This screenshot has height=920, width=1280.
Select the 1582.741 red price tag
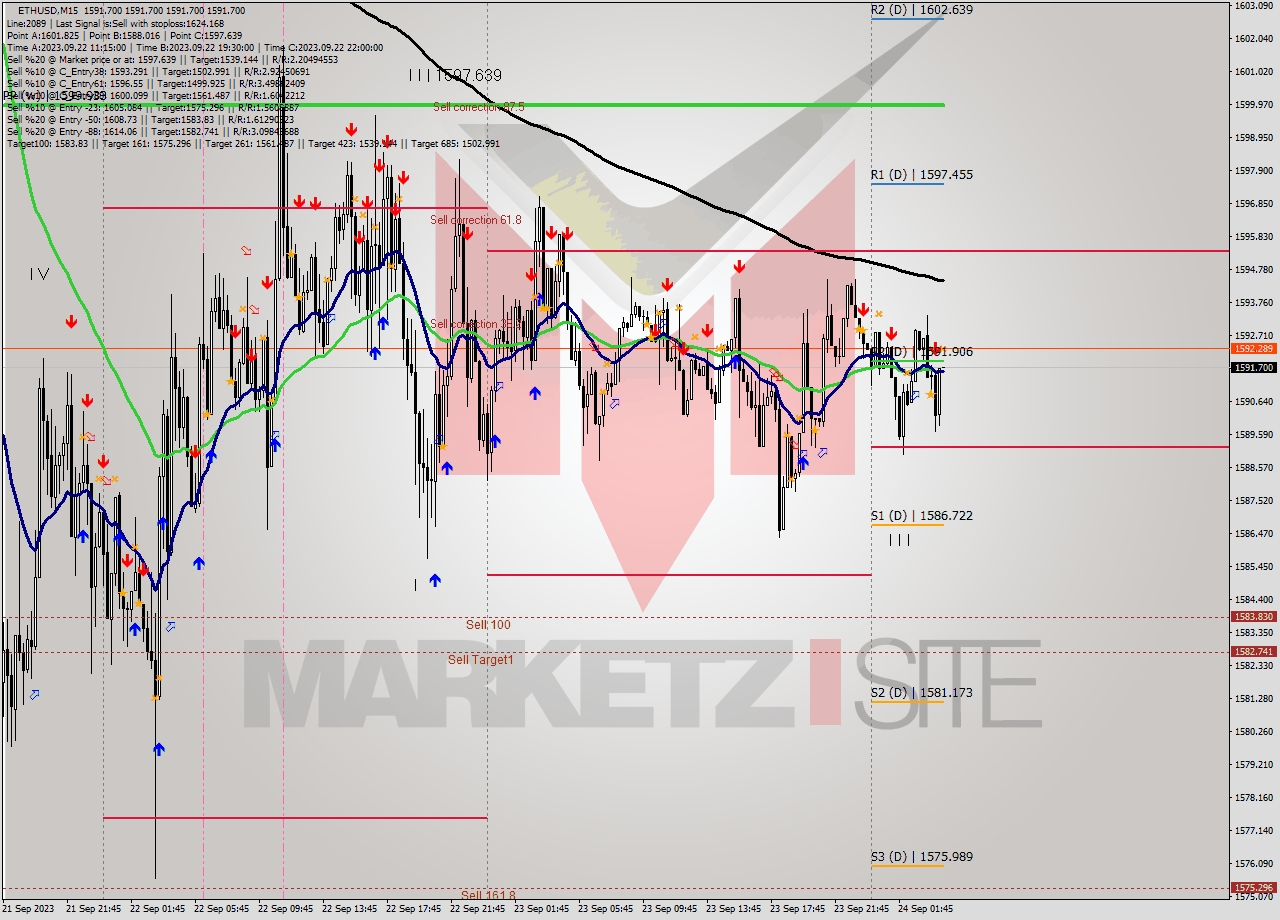1254,651
